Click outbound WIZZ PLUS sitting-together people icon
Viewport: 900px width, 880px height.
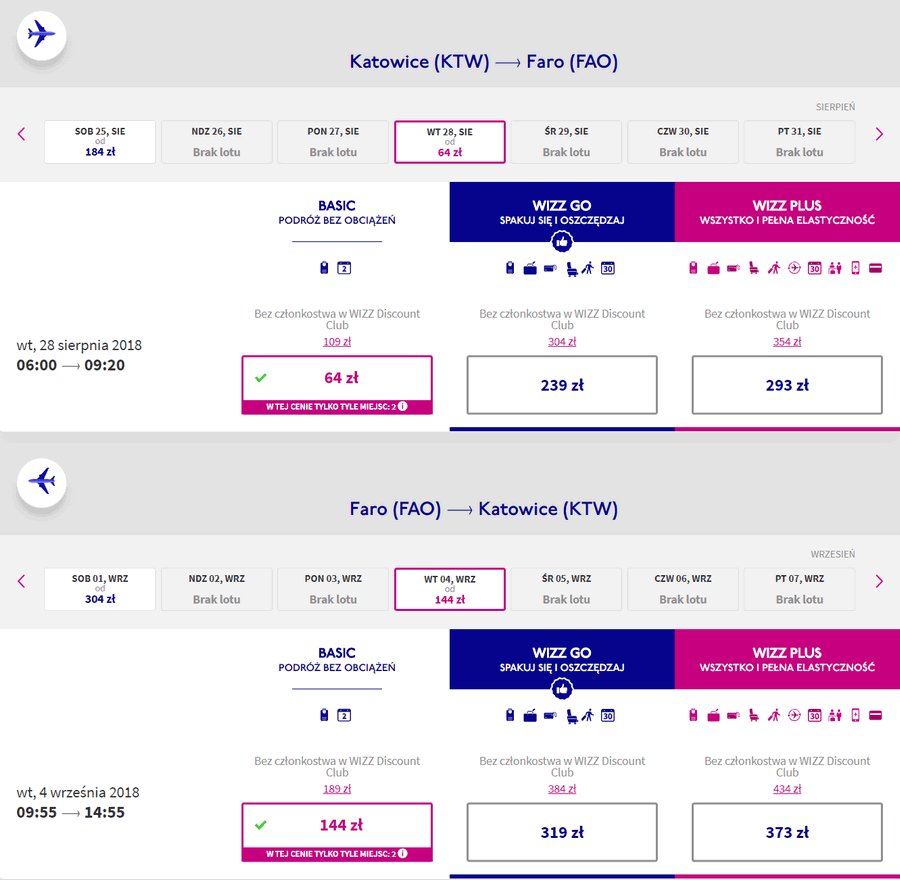click(x=835, y=268)
